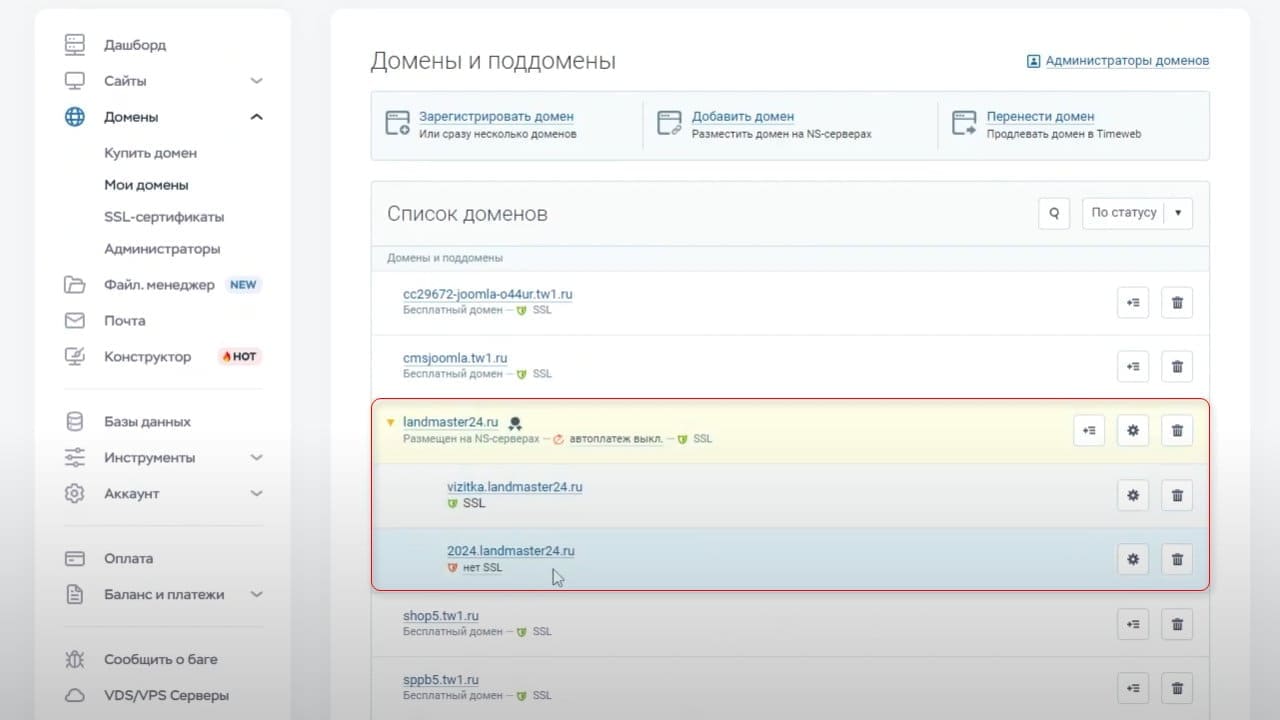The height and width of the screenshot is (720, 1280).
Task: Open Администраторы submenu item
Action: (162, 249)
